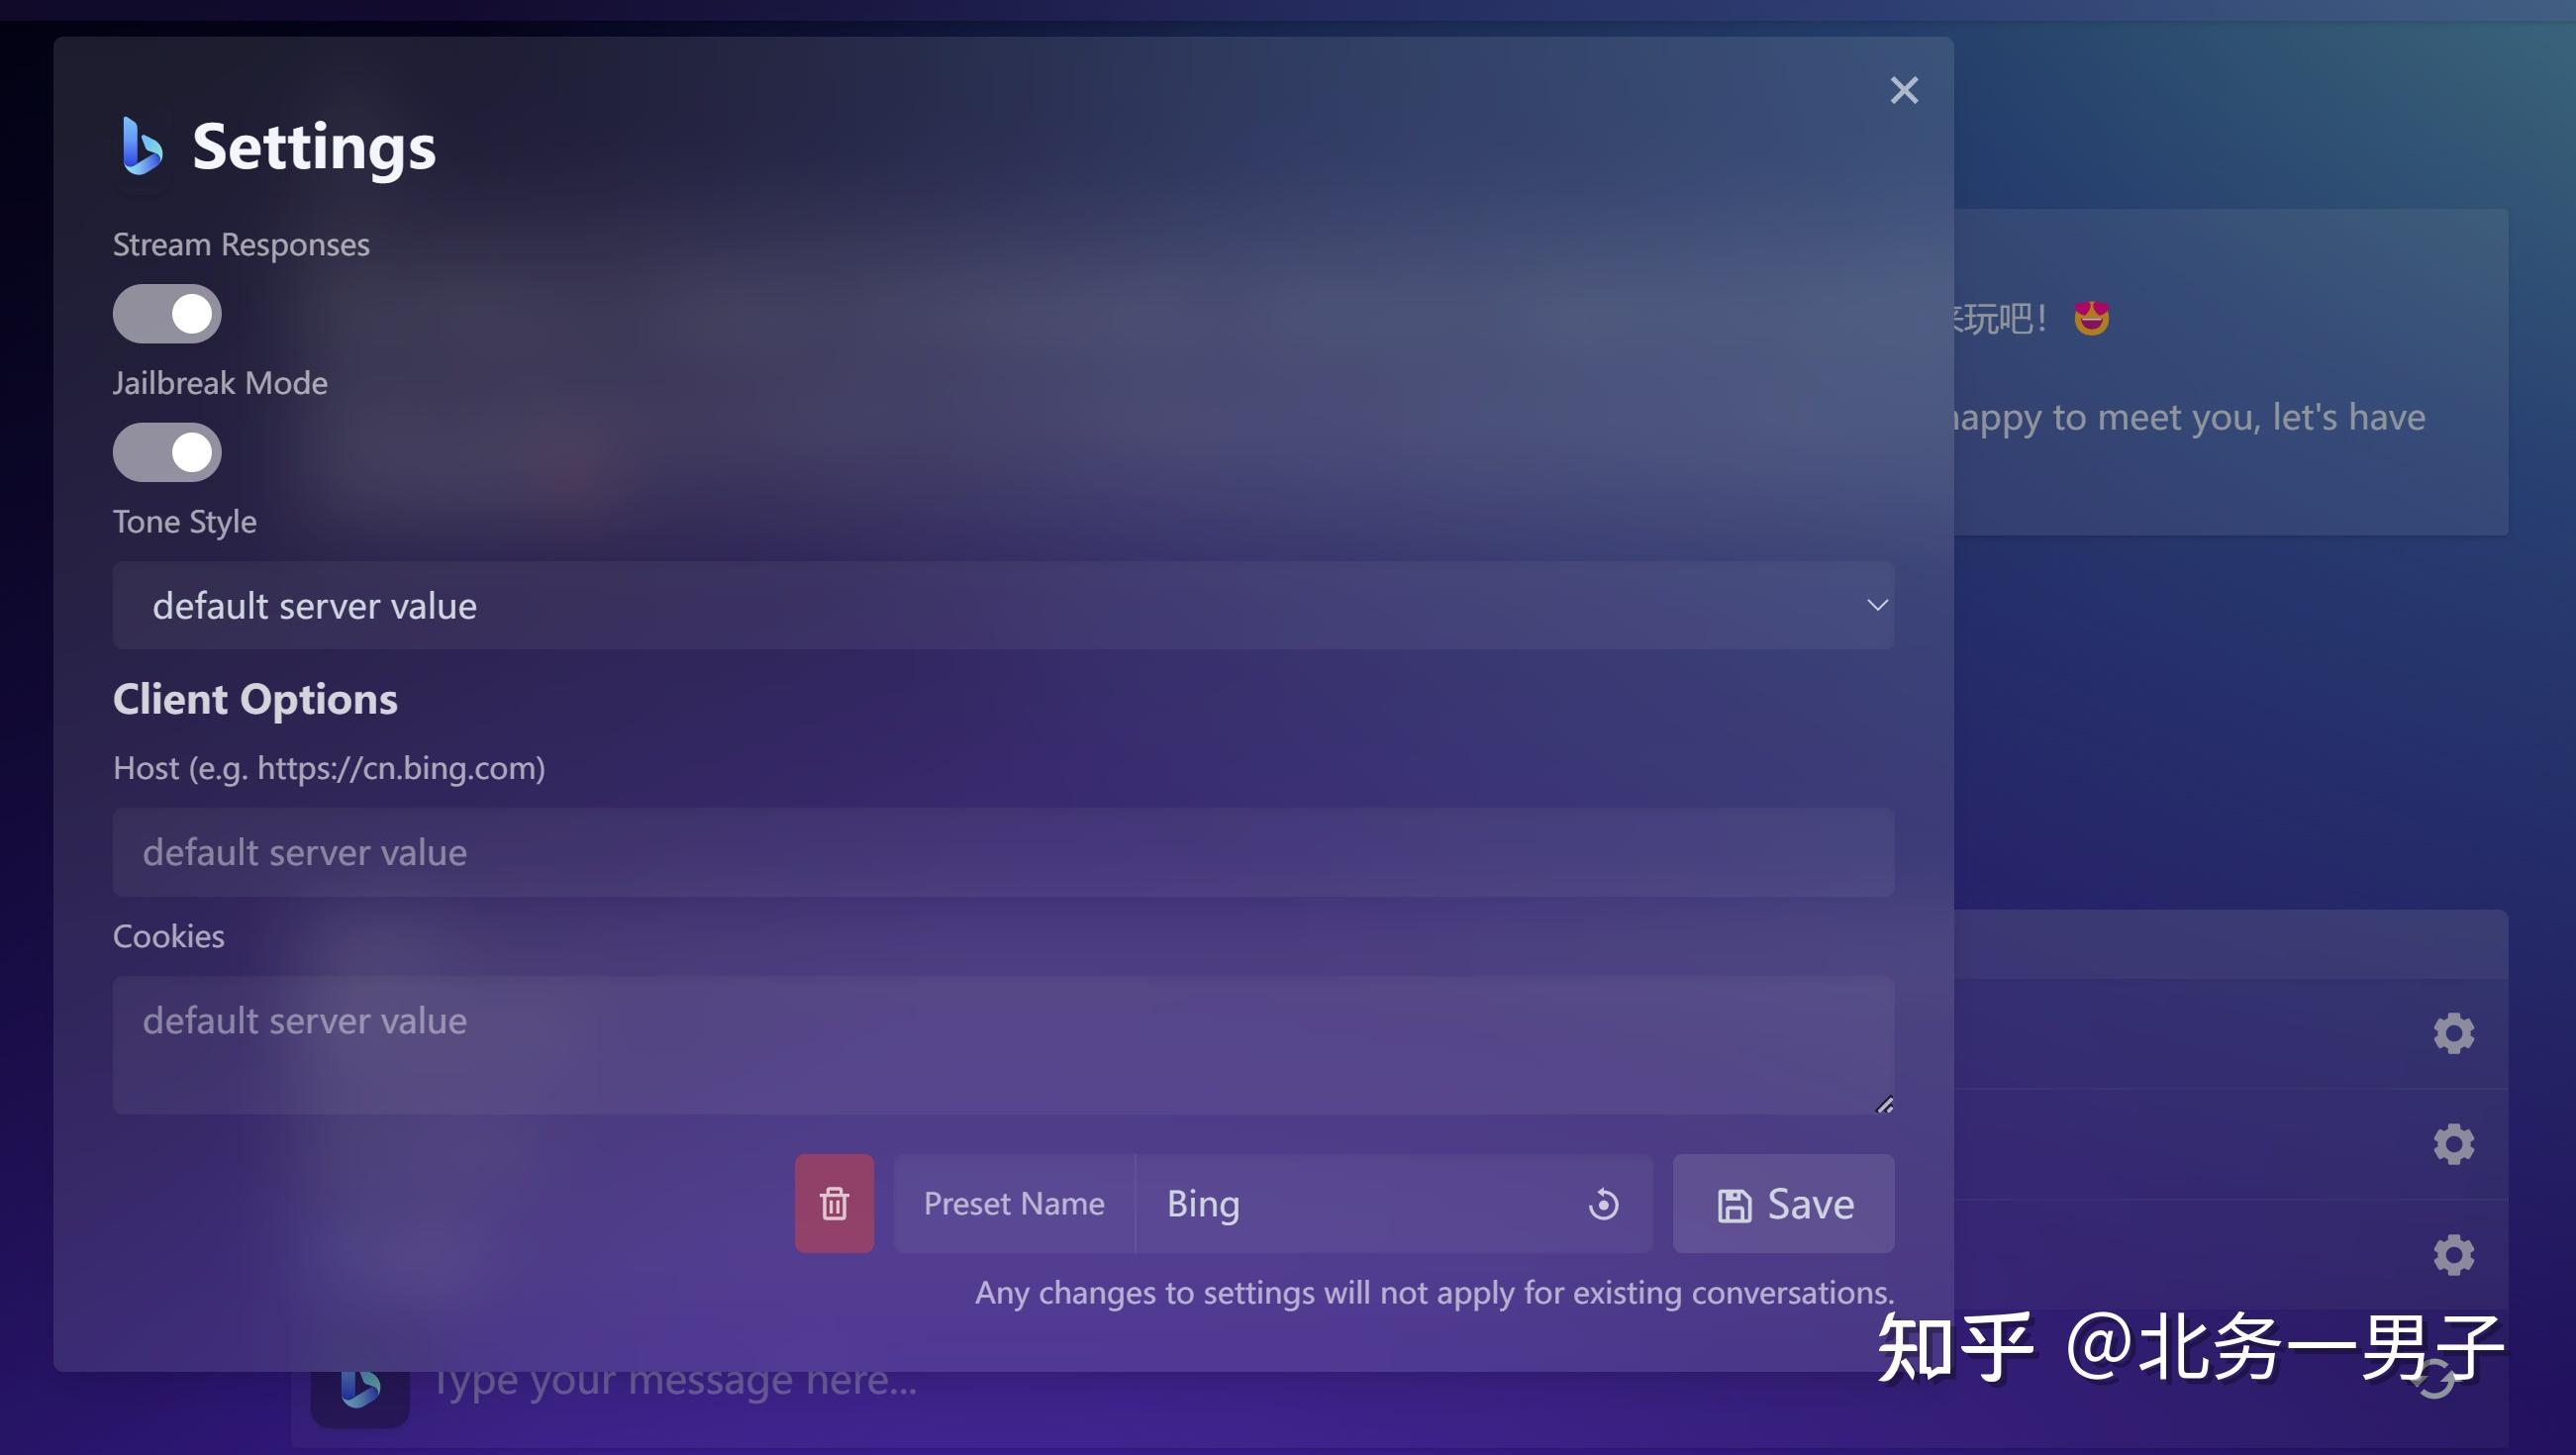Open the middle gear icon on the right panel
This screenshot has width=2576, height=1455.
click(2452, 1144)
